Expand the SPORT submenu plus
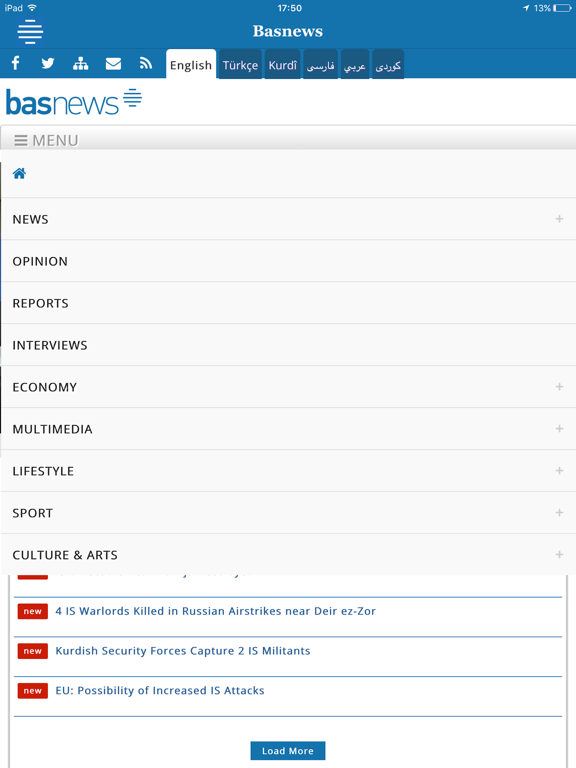 559,513
